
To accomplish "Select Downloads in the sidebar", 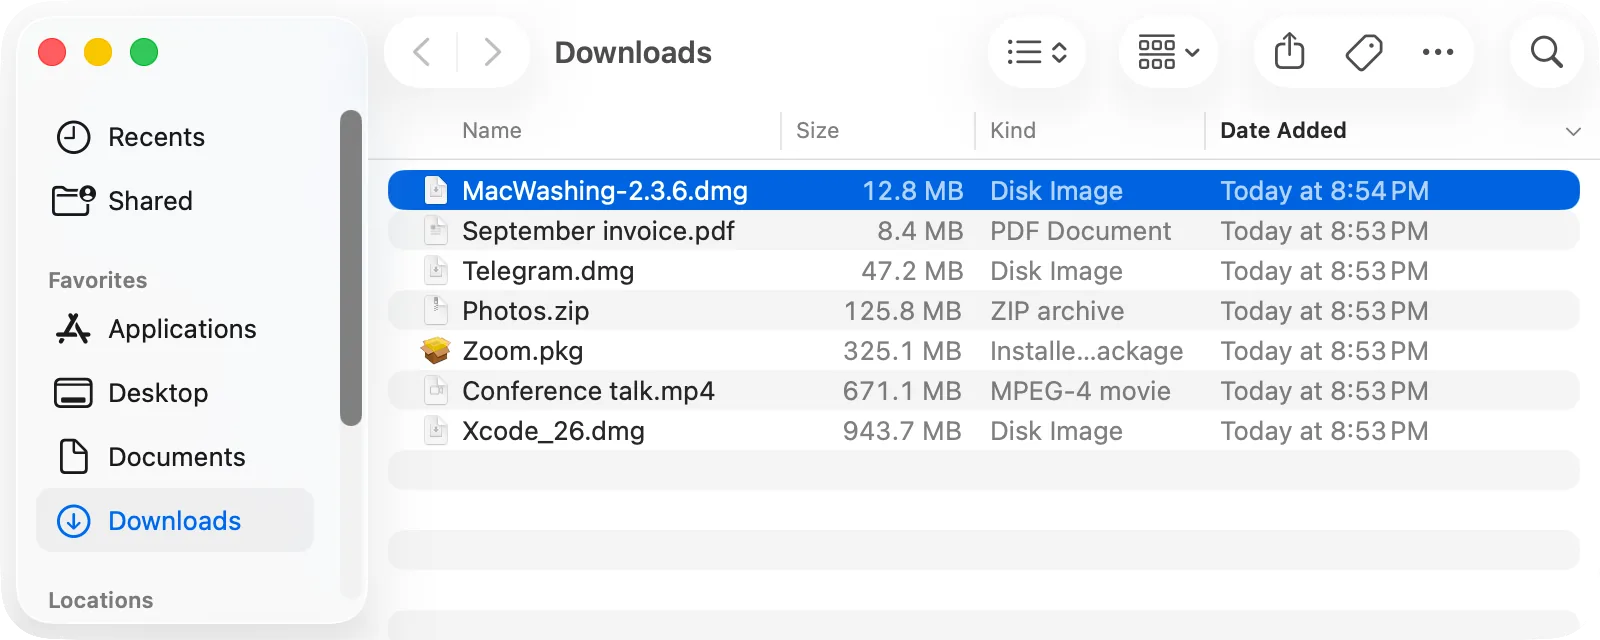I will coord(175,520).
